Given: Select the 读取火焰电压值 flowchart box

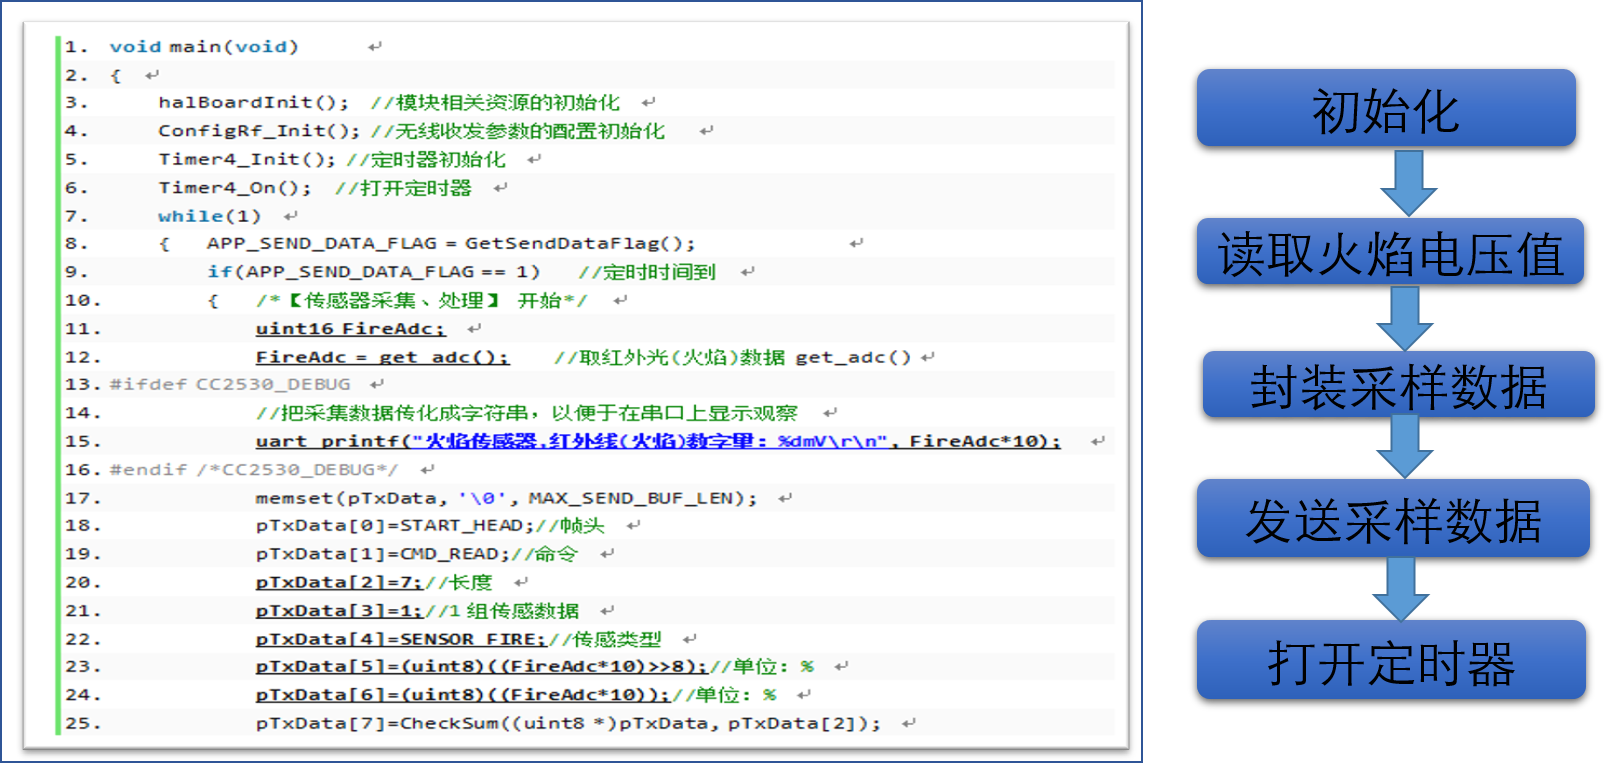Looking at the screenshot, I should 1390,252.
